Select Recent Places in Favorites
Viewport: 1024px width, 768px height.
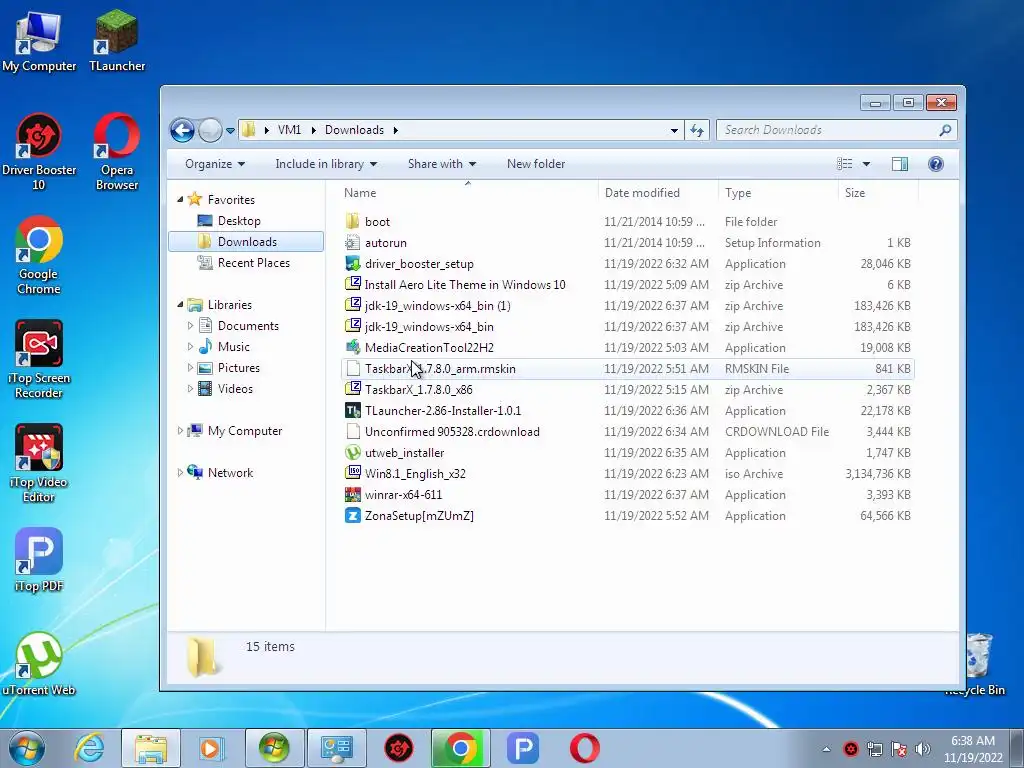pyautogui.click(x=253, y=263)
